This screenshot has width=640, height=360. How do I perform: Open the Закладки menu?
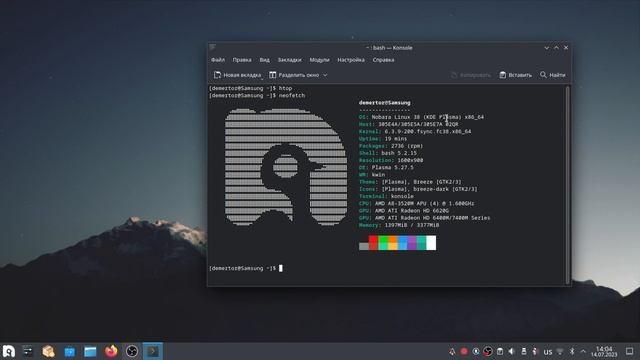tap(289, 60)
